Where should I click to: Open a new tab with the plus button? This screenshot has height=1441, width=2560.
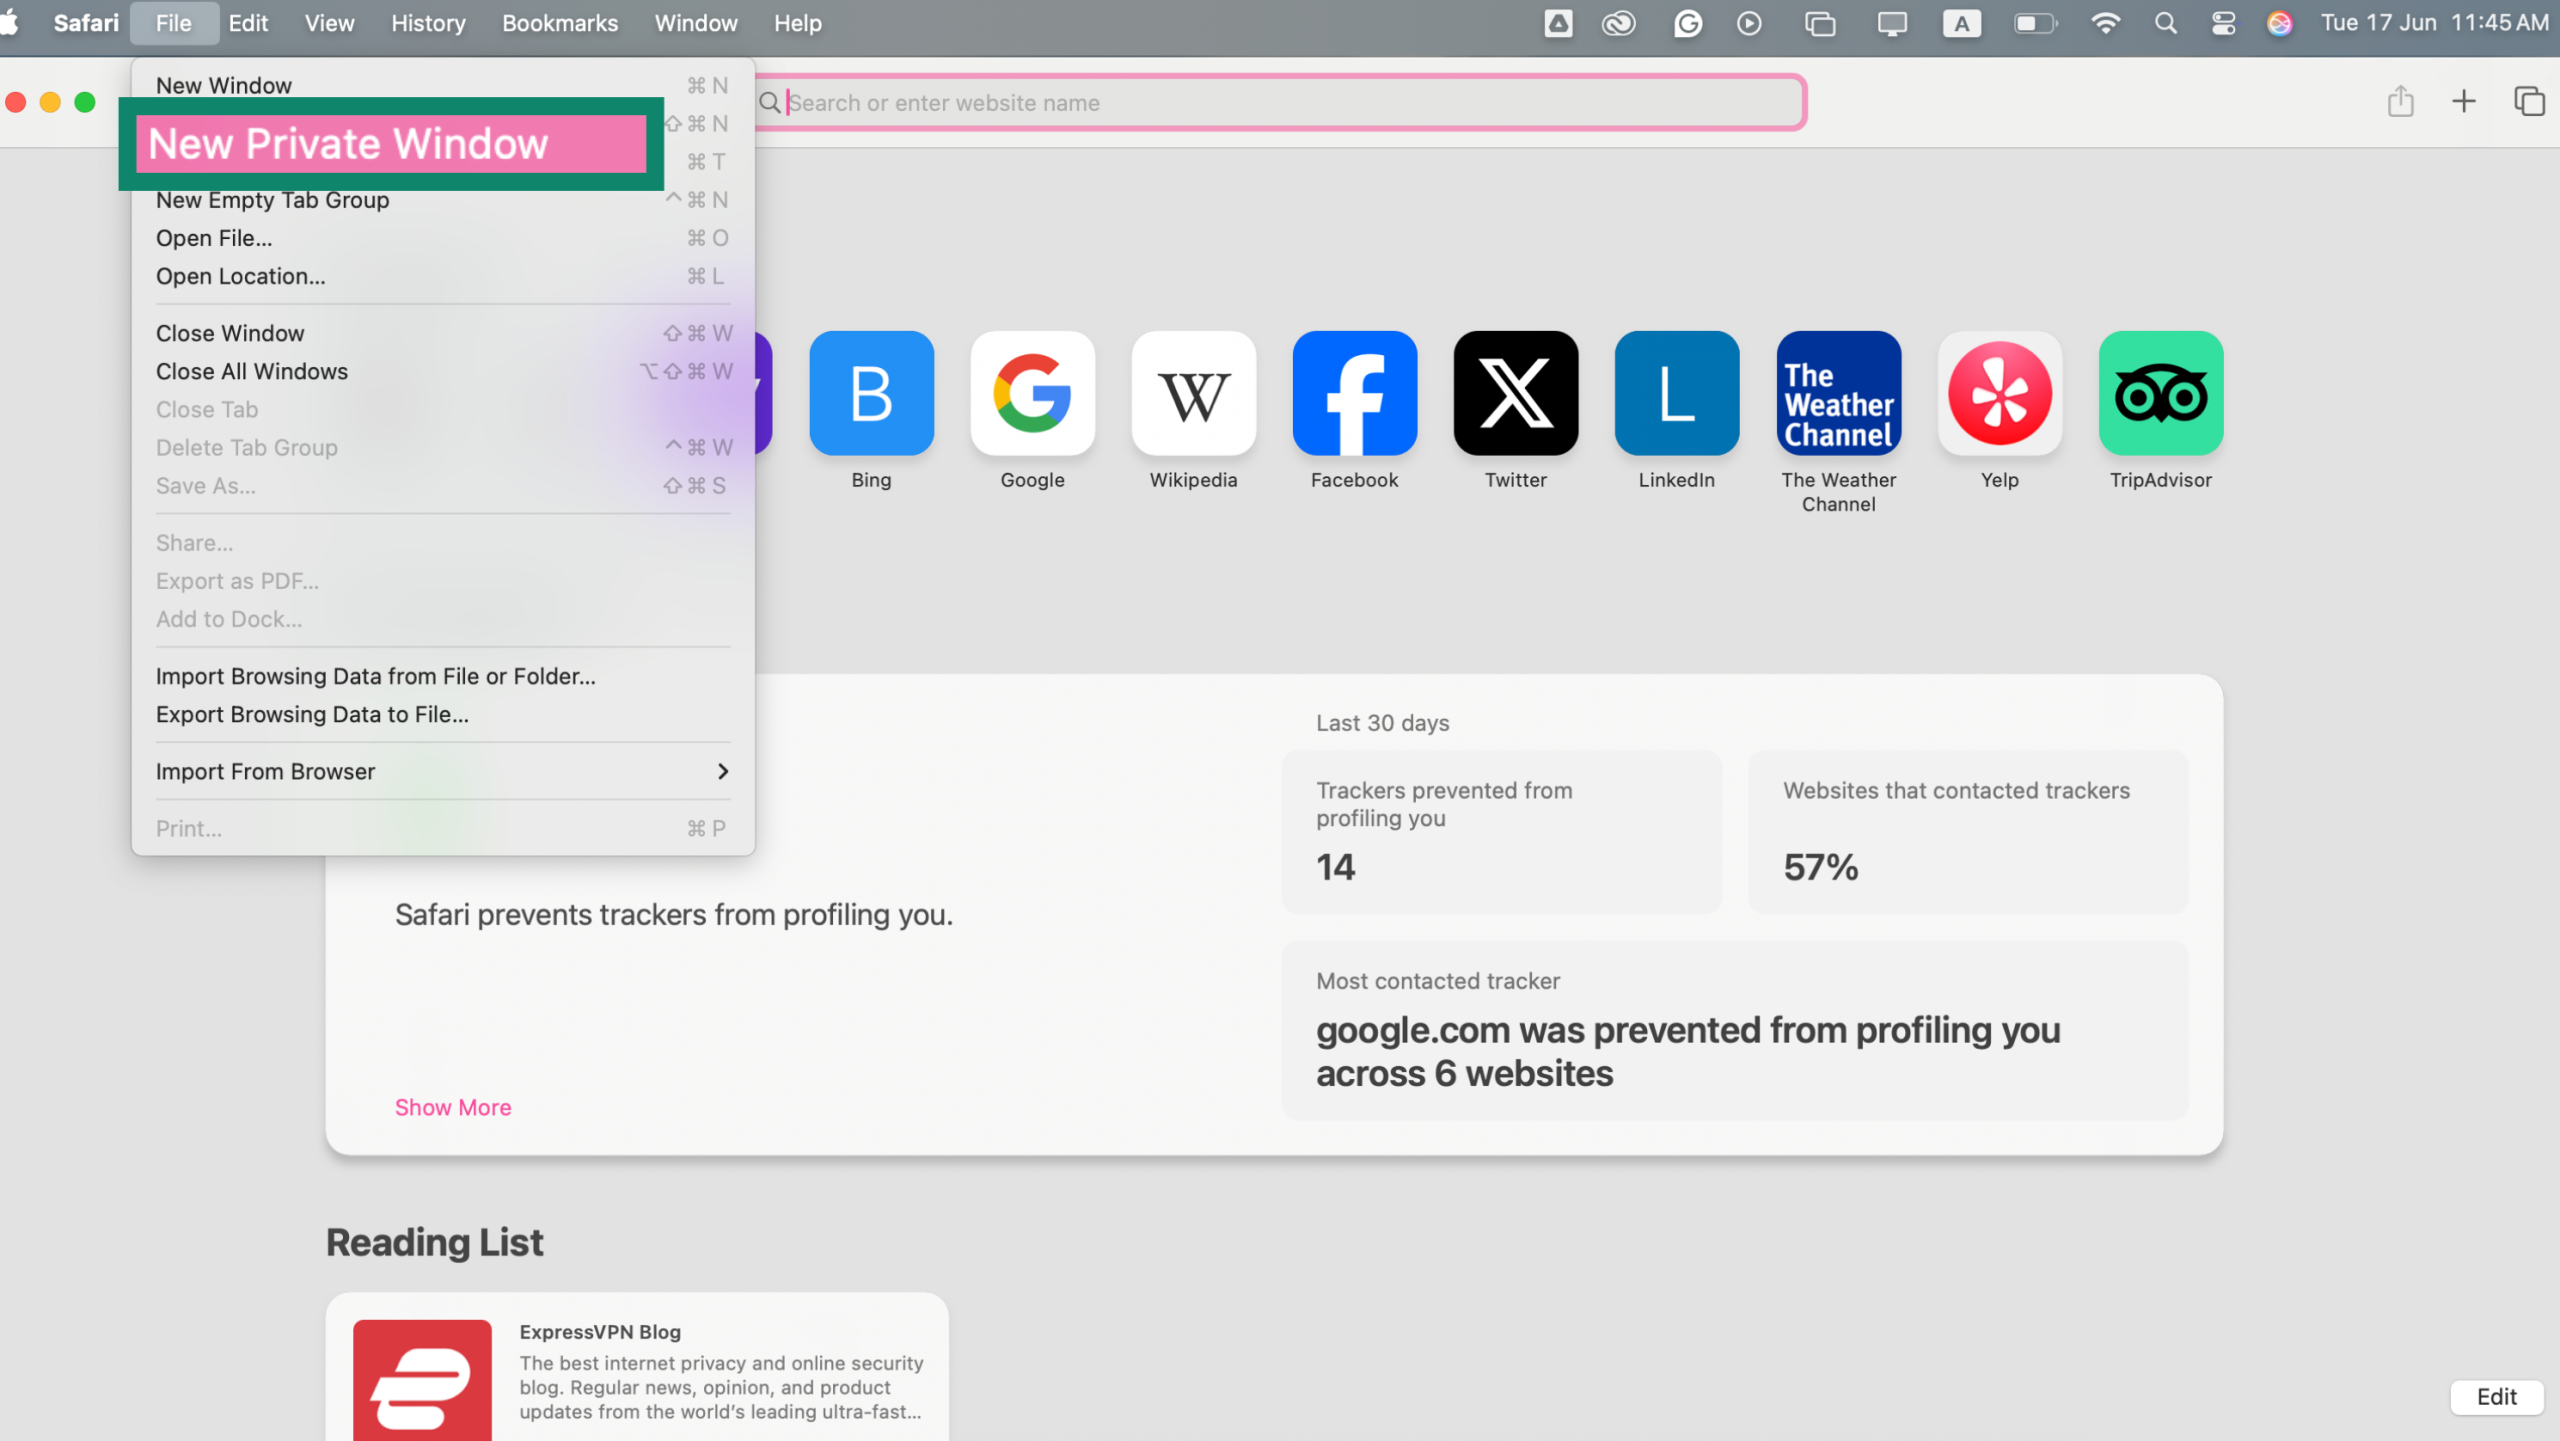(2464, 101)
